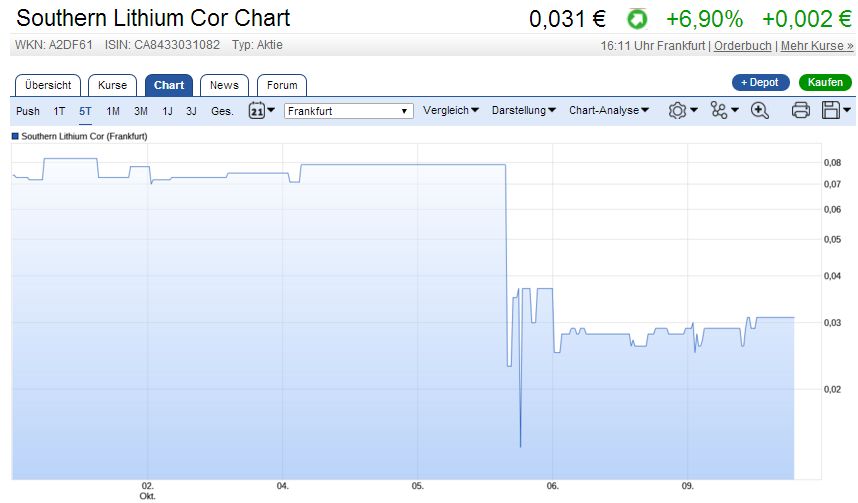Click green price-up arrow icon
The image size is (858, 503).
[637, 20]
